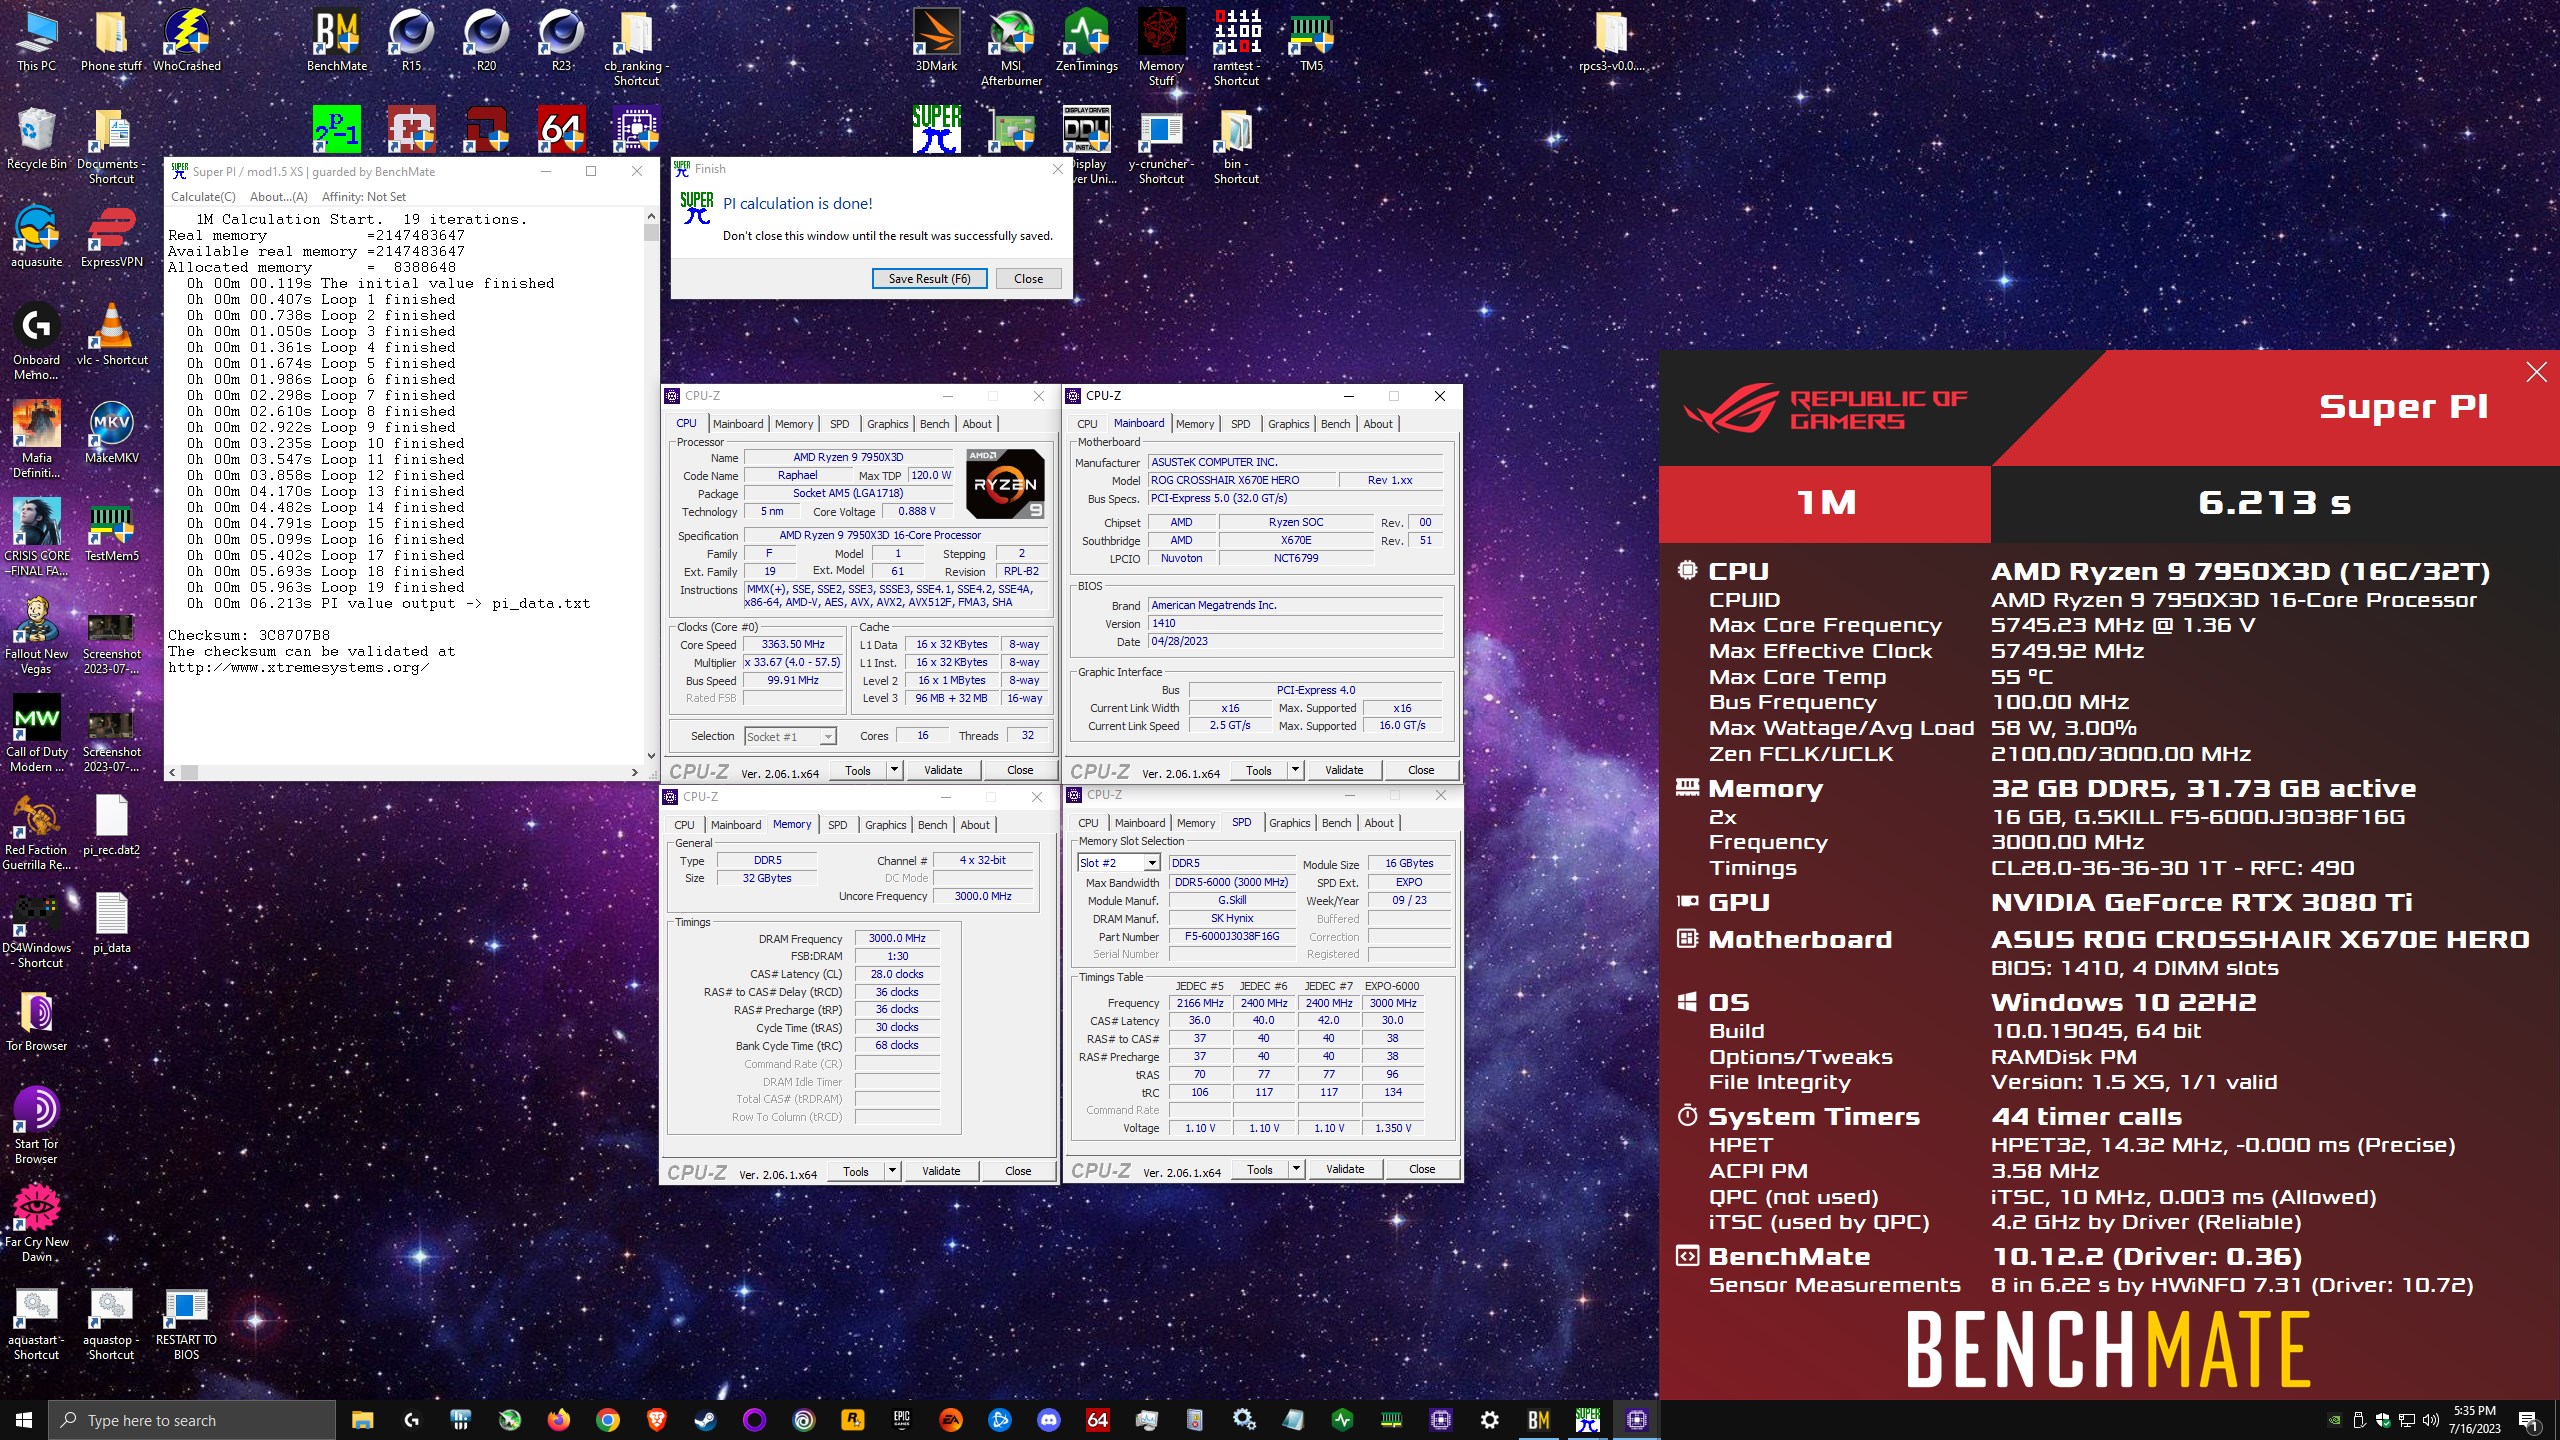This screenshot has width=2560, height=1440.
Task: Switch to SPD tab in CPU-Z Memory window
Action: pyautogui.click(x=837, y=825)
